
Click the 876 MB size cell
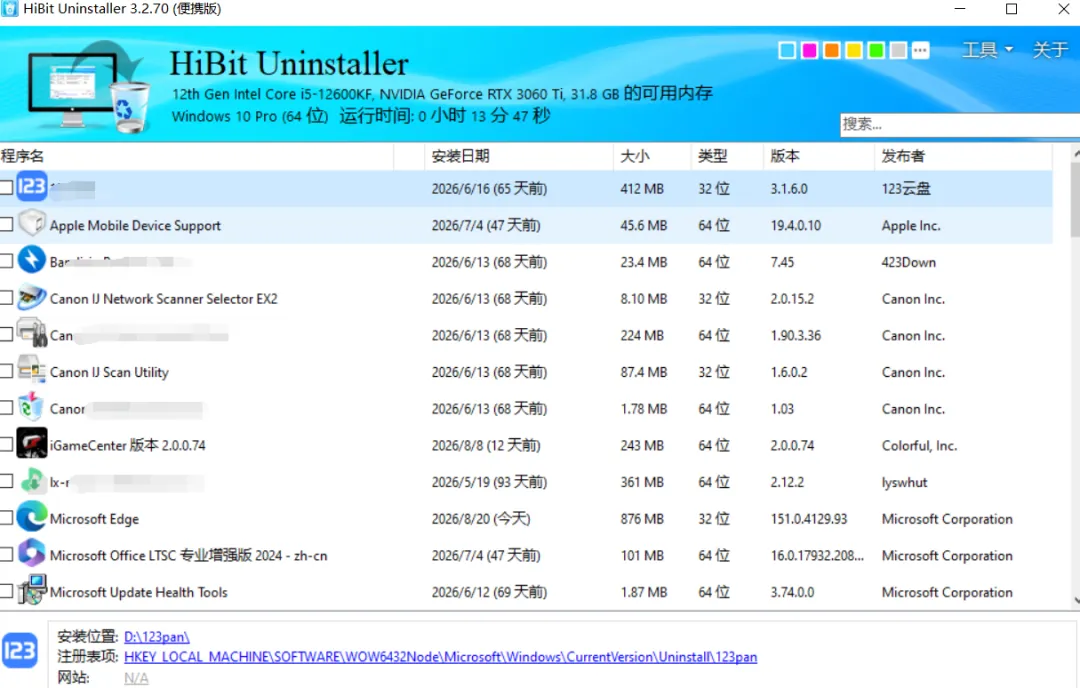(641, 519)
